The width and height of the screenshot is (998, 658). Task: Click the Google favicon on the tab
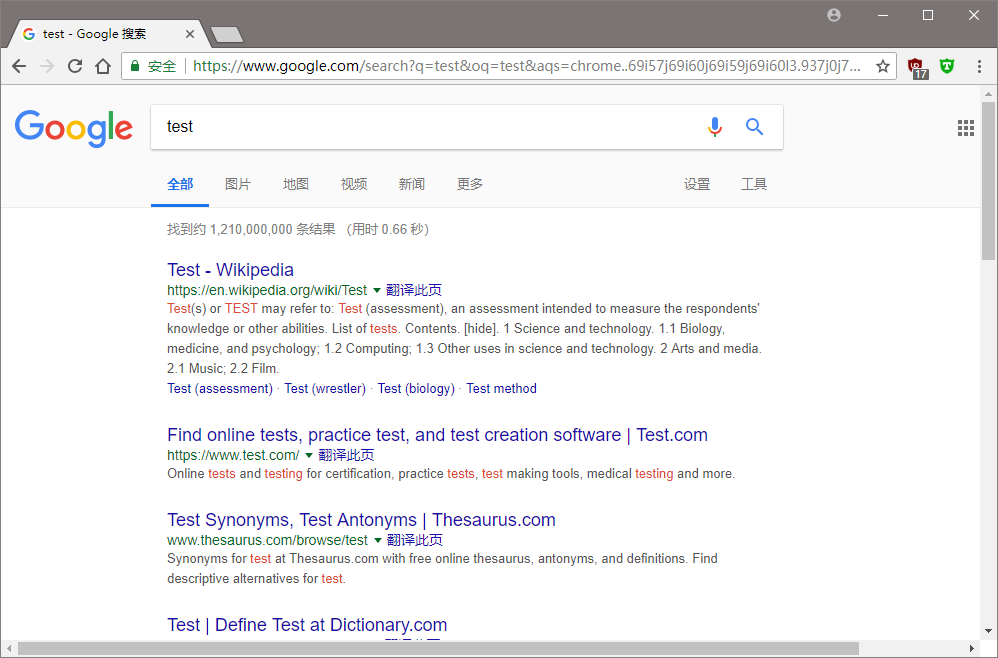pyautogui.click(x=29, y=34)
